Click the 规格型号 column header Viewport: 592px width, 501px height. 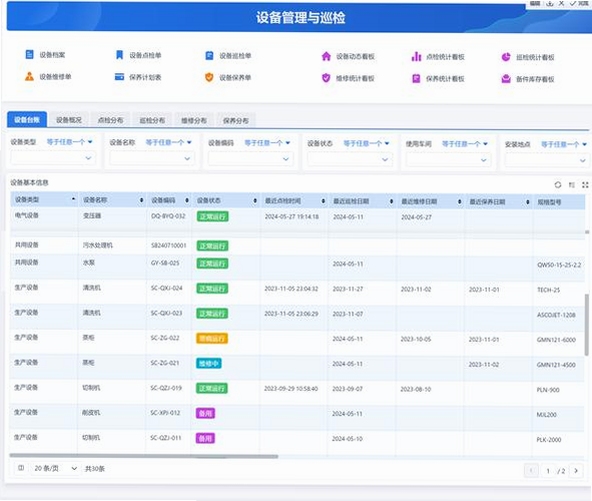click(559, 202)
